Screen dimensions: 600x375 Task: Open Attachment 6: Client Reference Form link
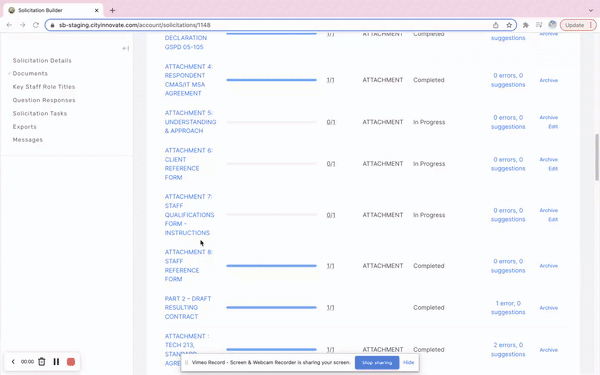point(188,164)
